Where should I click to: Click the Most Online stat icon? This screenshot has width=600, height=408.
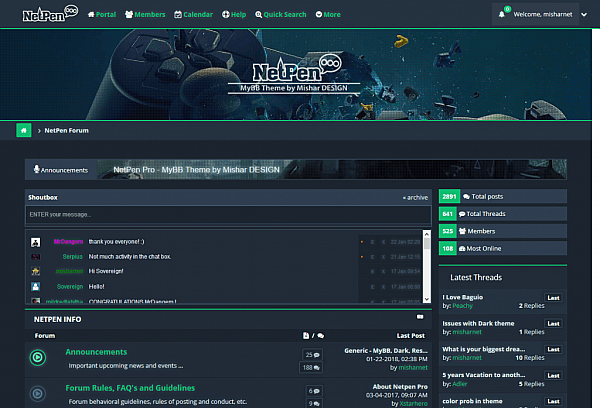pyautogui.click(x=462, y=248)
